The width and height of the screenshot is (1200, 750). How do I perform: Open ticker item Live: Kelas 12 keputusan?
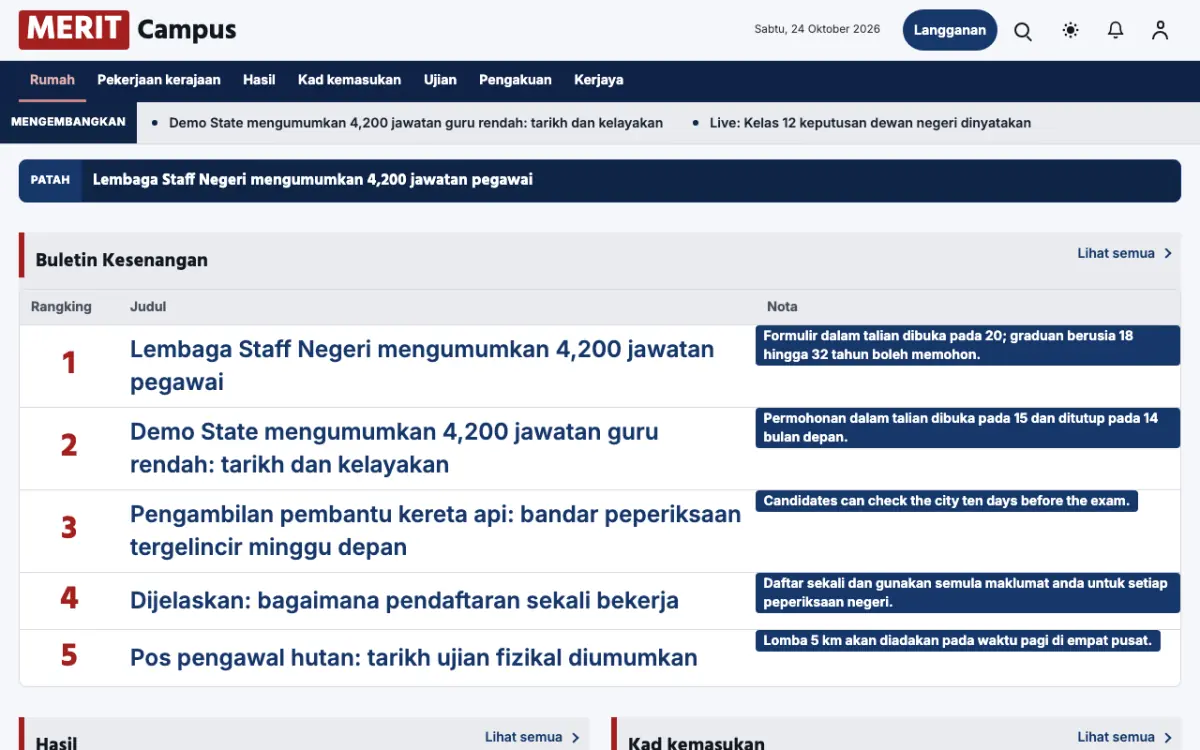coord(870,123)
